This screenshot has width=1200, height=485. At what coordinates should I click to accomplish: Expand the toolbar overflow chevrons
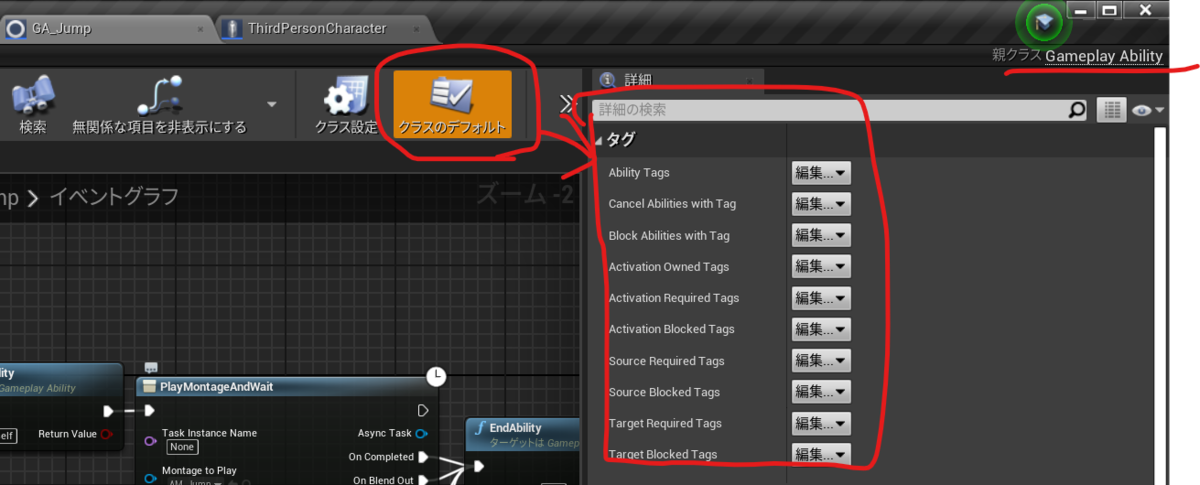pyautogui.click(x=567, y=104)
